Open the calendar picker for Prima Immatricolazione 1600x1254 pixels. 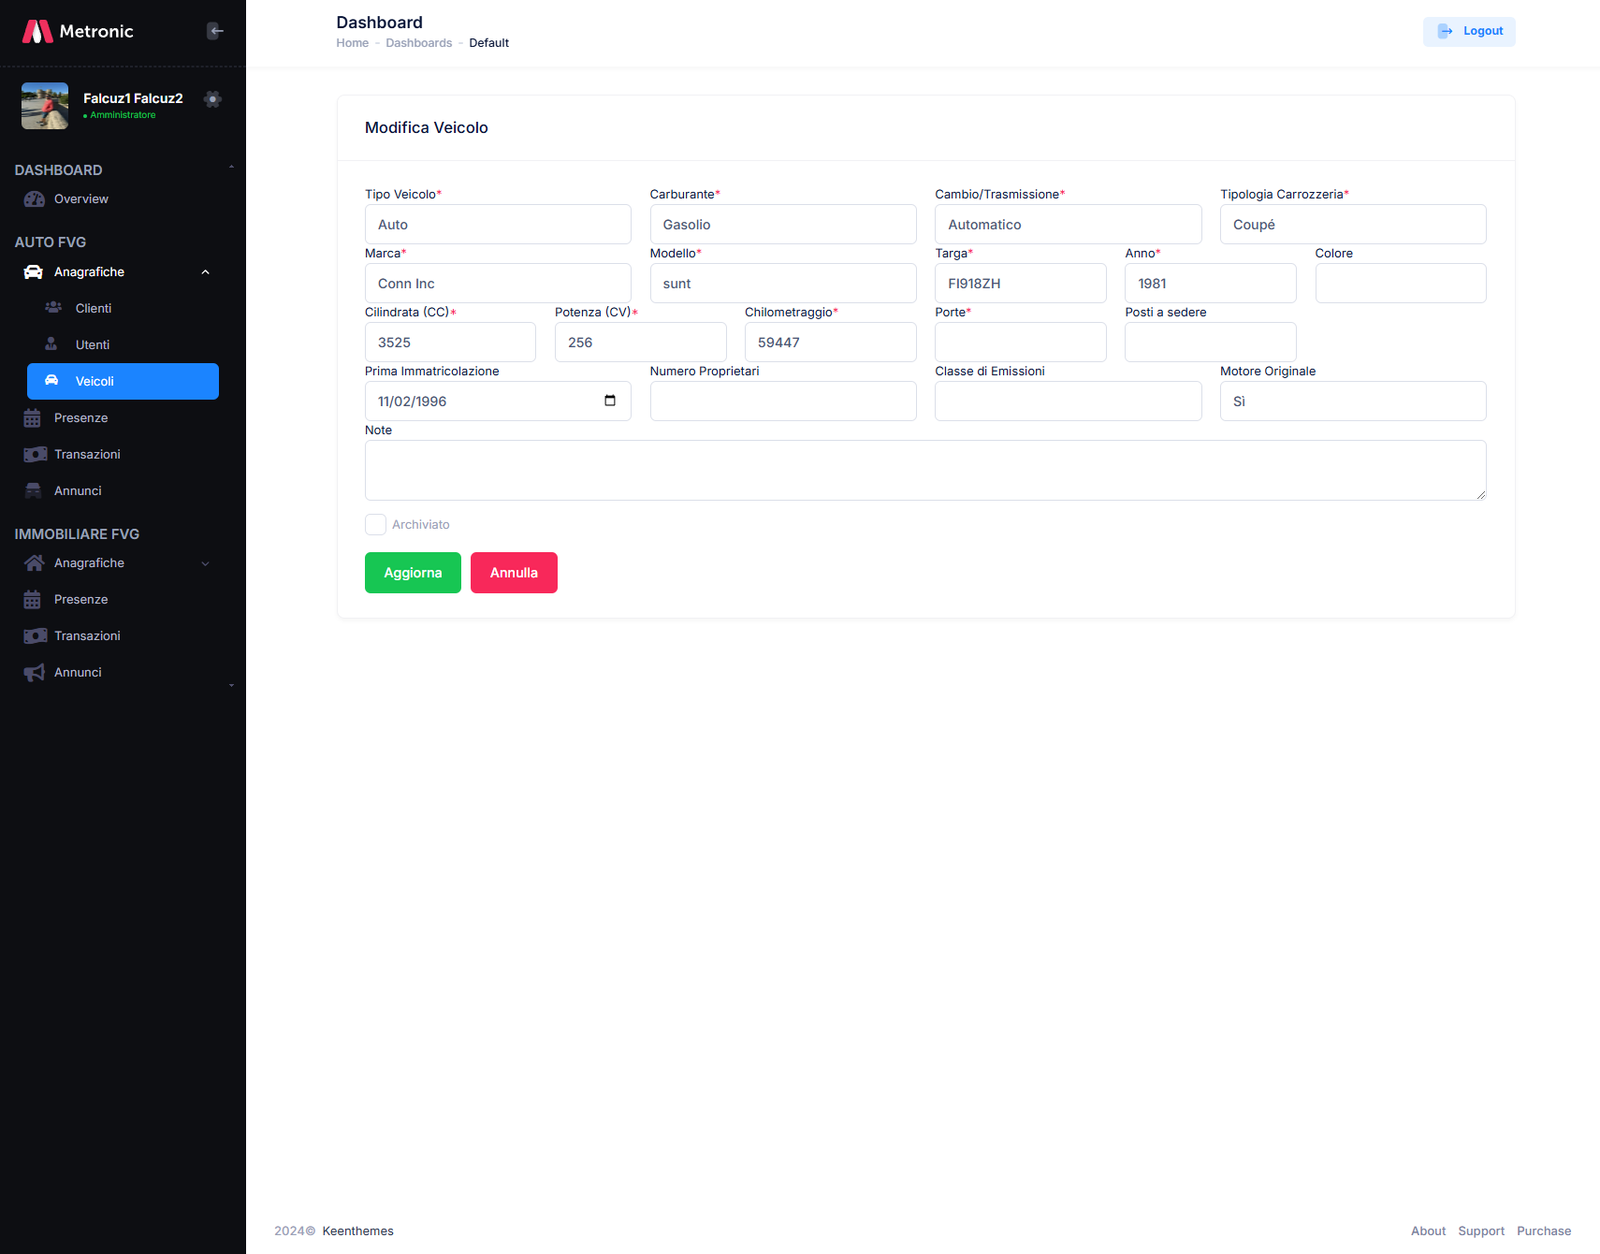tap(610, 401)
